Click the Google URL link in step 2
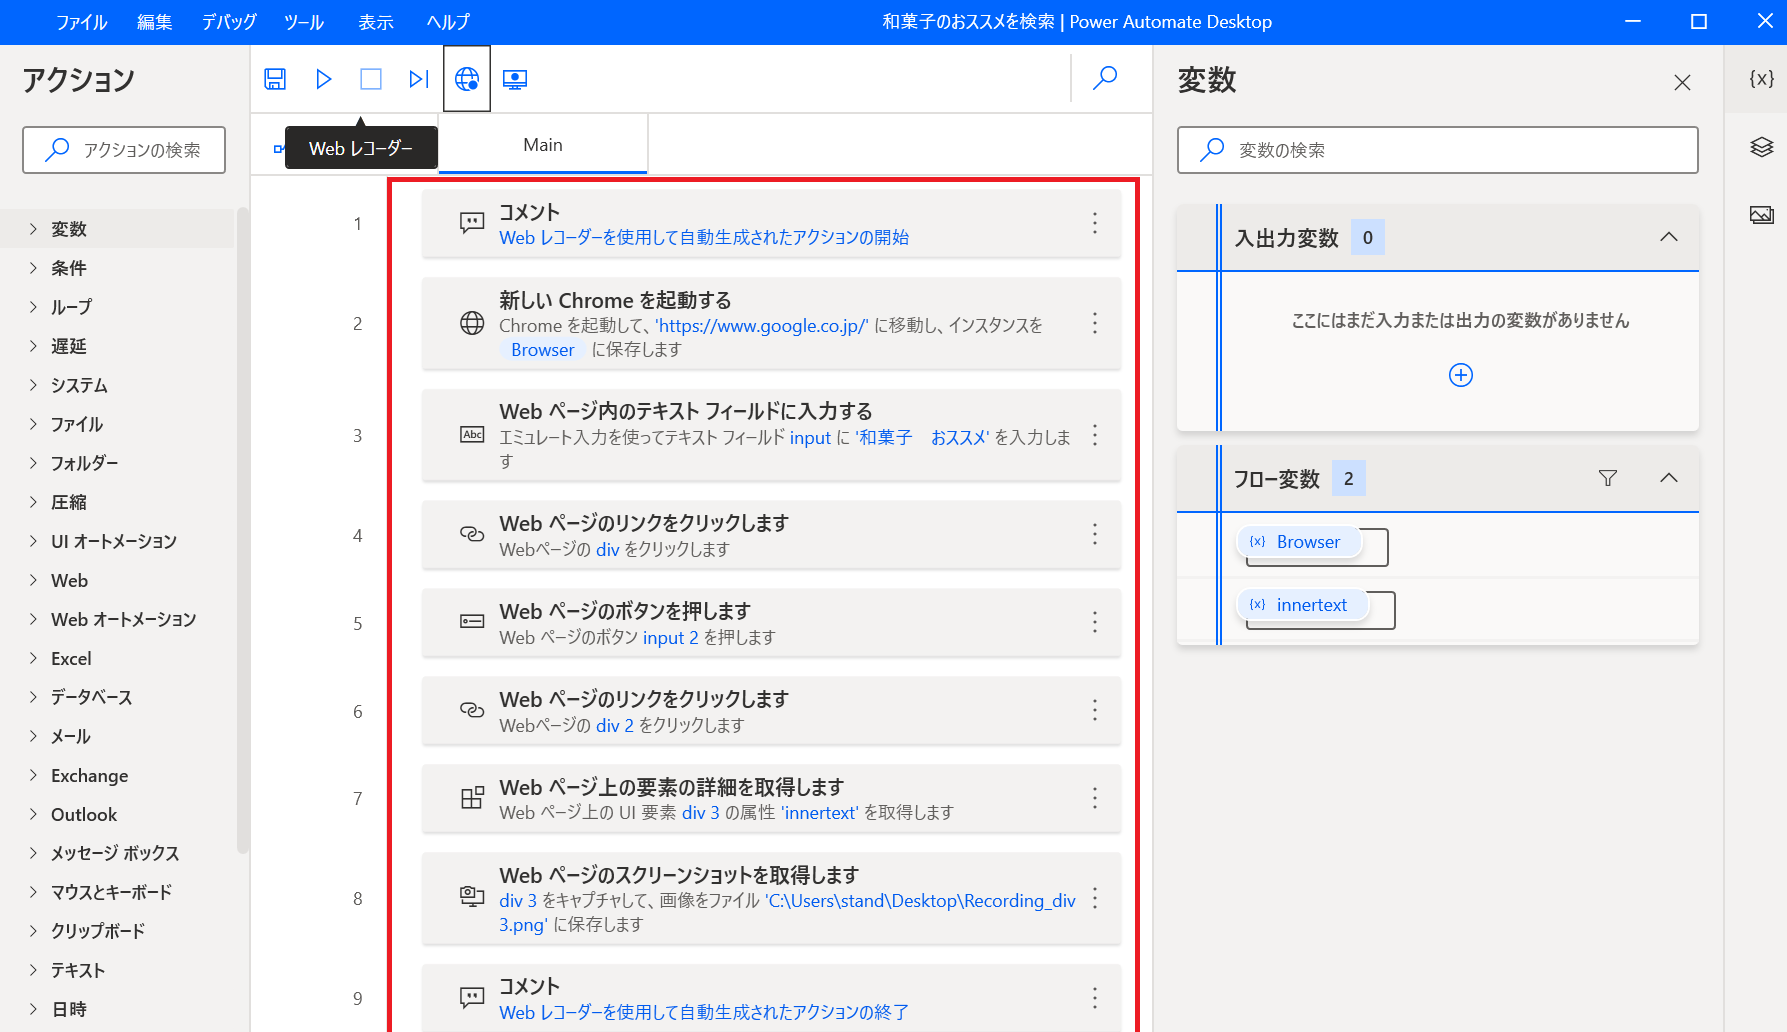 (761, 326)
